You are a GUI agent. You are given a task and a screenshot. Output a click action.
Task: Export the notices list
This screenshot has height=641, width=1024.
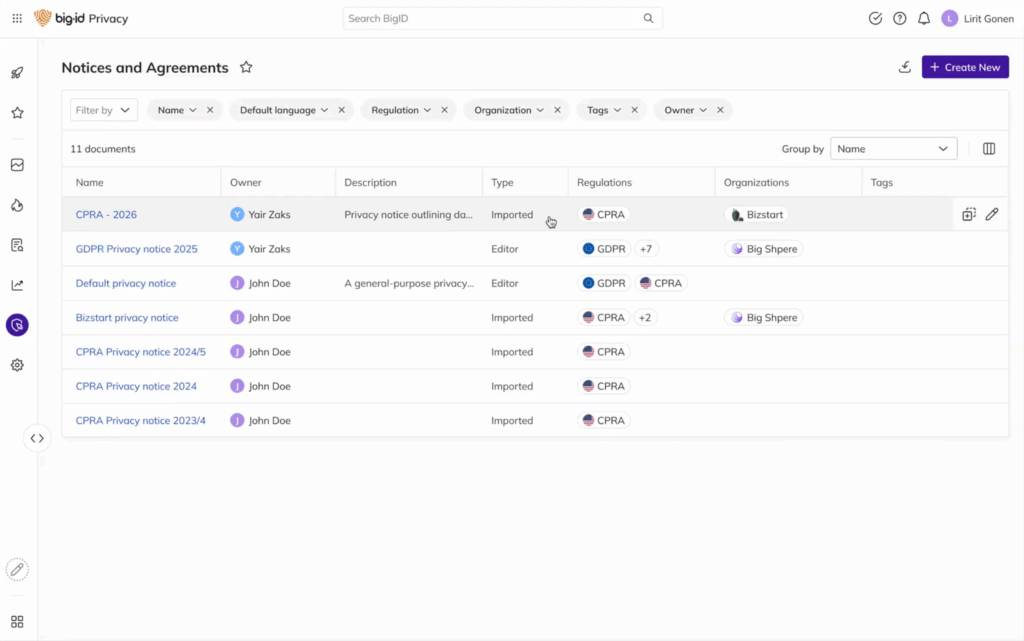pyautogui.click(x=905, y=66)
